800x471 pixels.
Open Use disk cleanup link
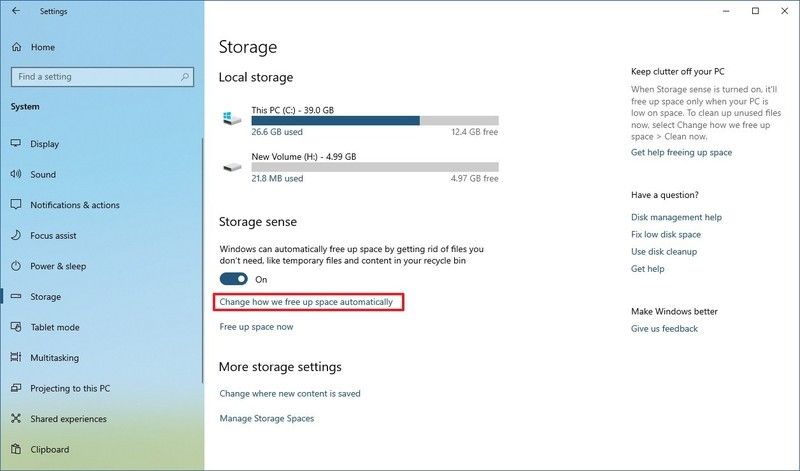pyautogui.click(x=664, y=252)
